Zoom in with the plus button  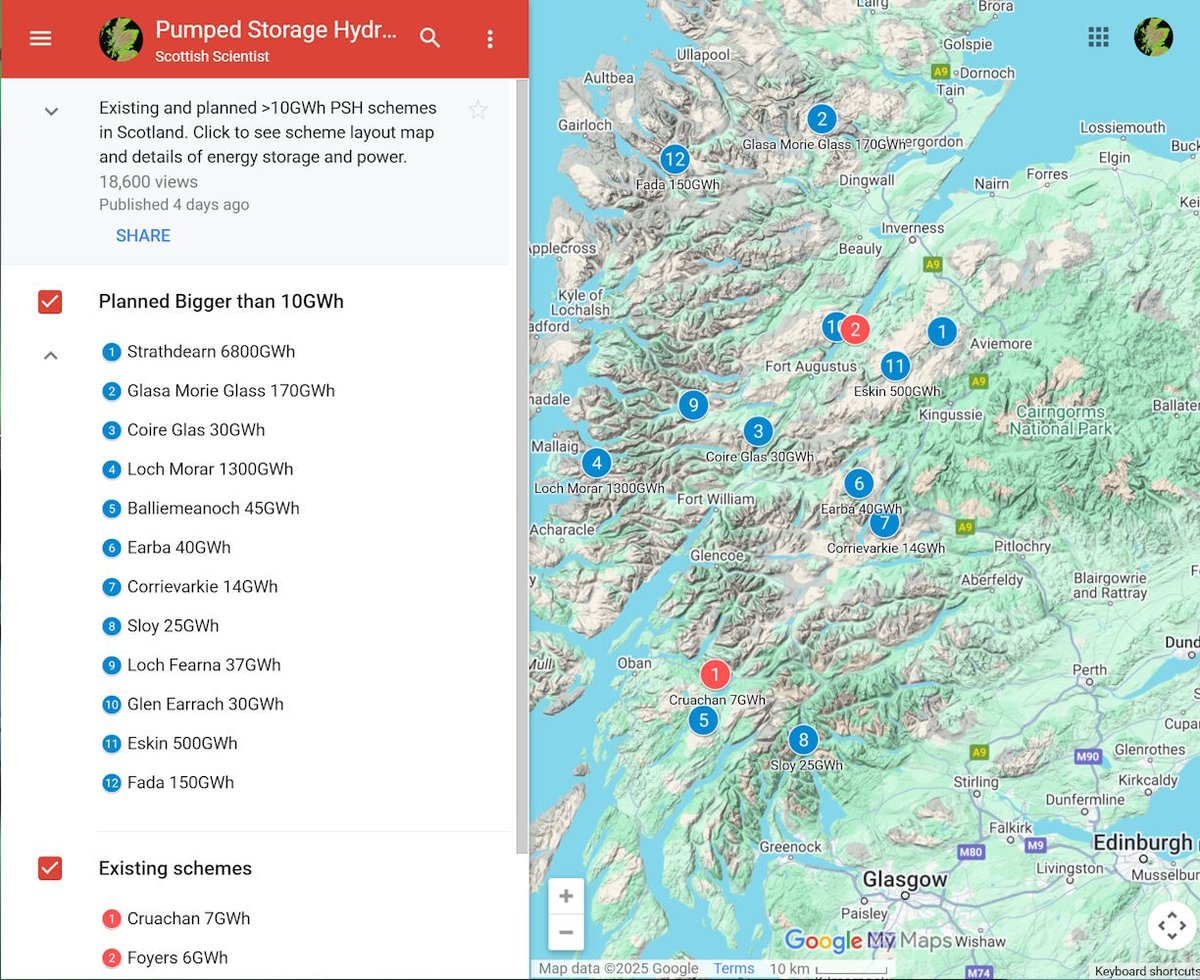point(566,896)
